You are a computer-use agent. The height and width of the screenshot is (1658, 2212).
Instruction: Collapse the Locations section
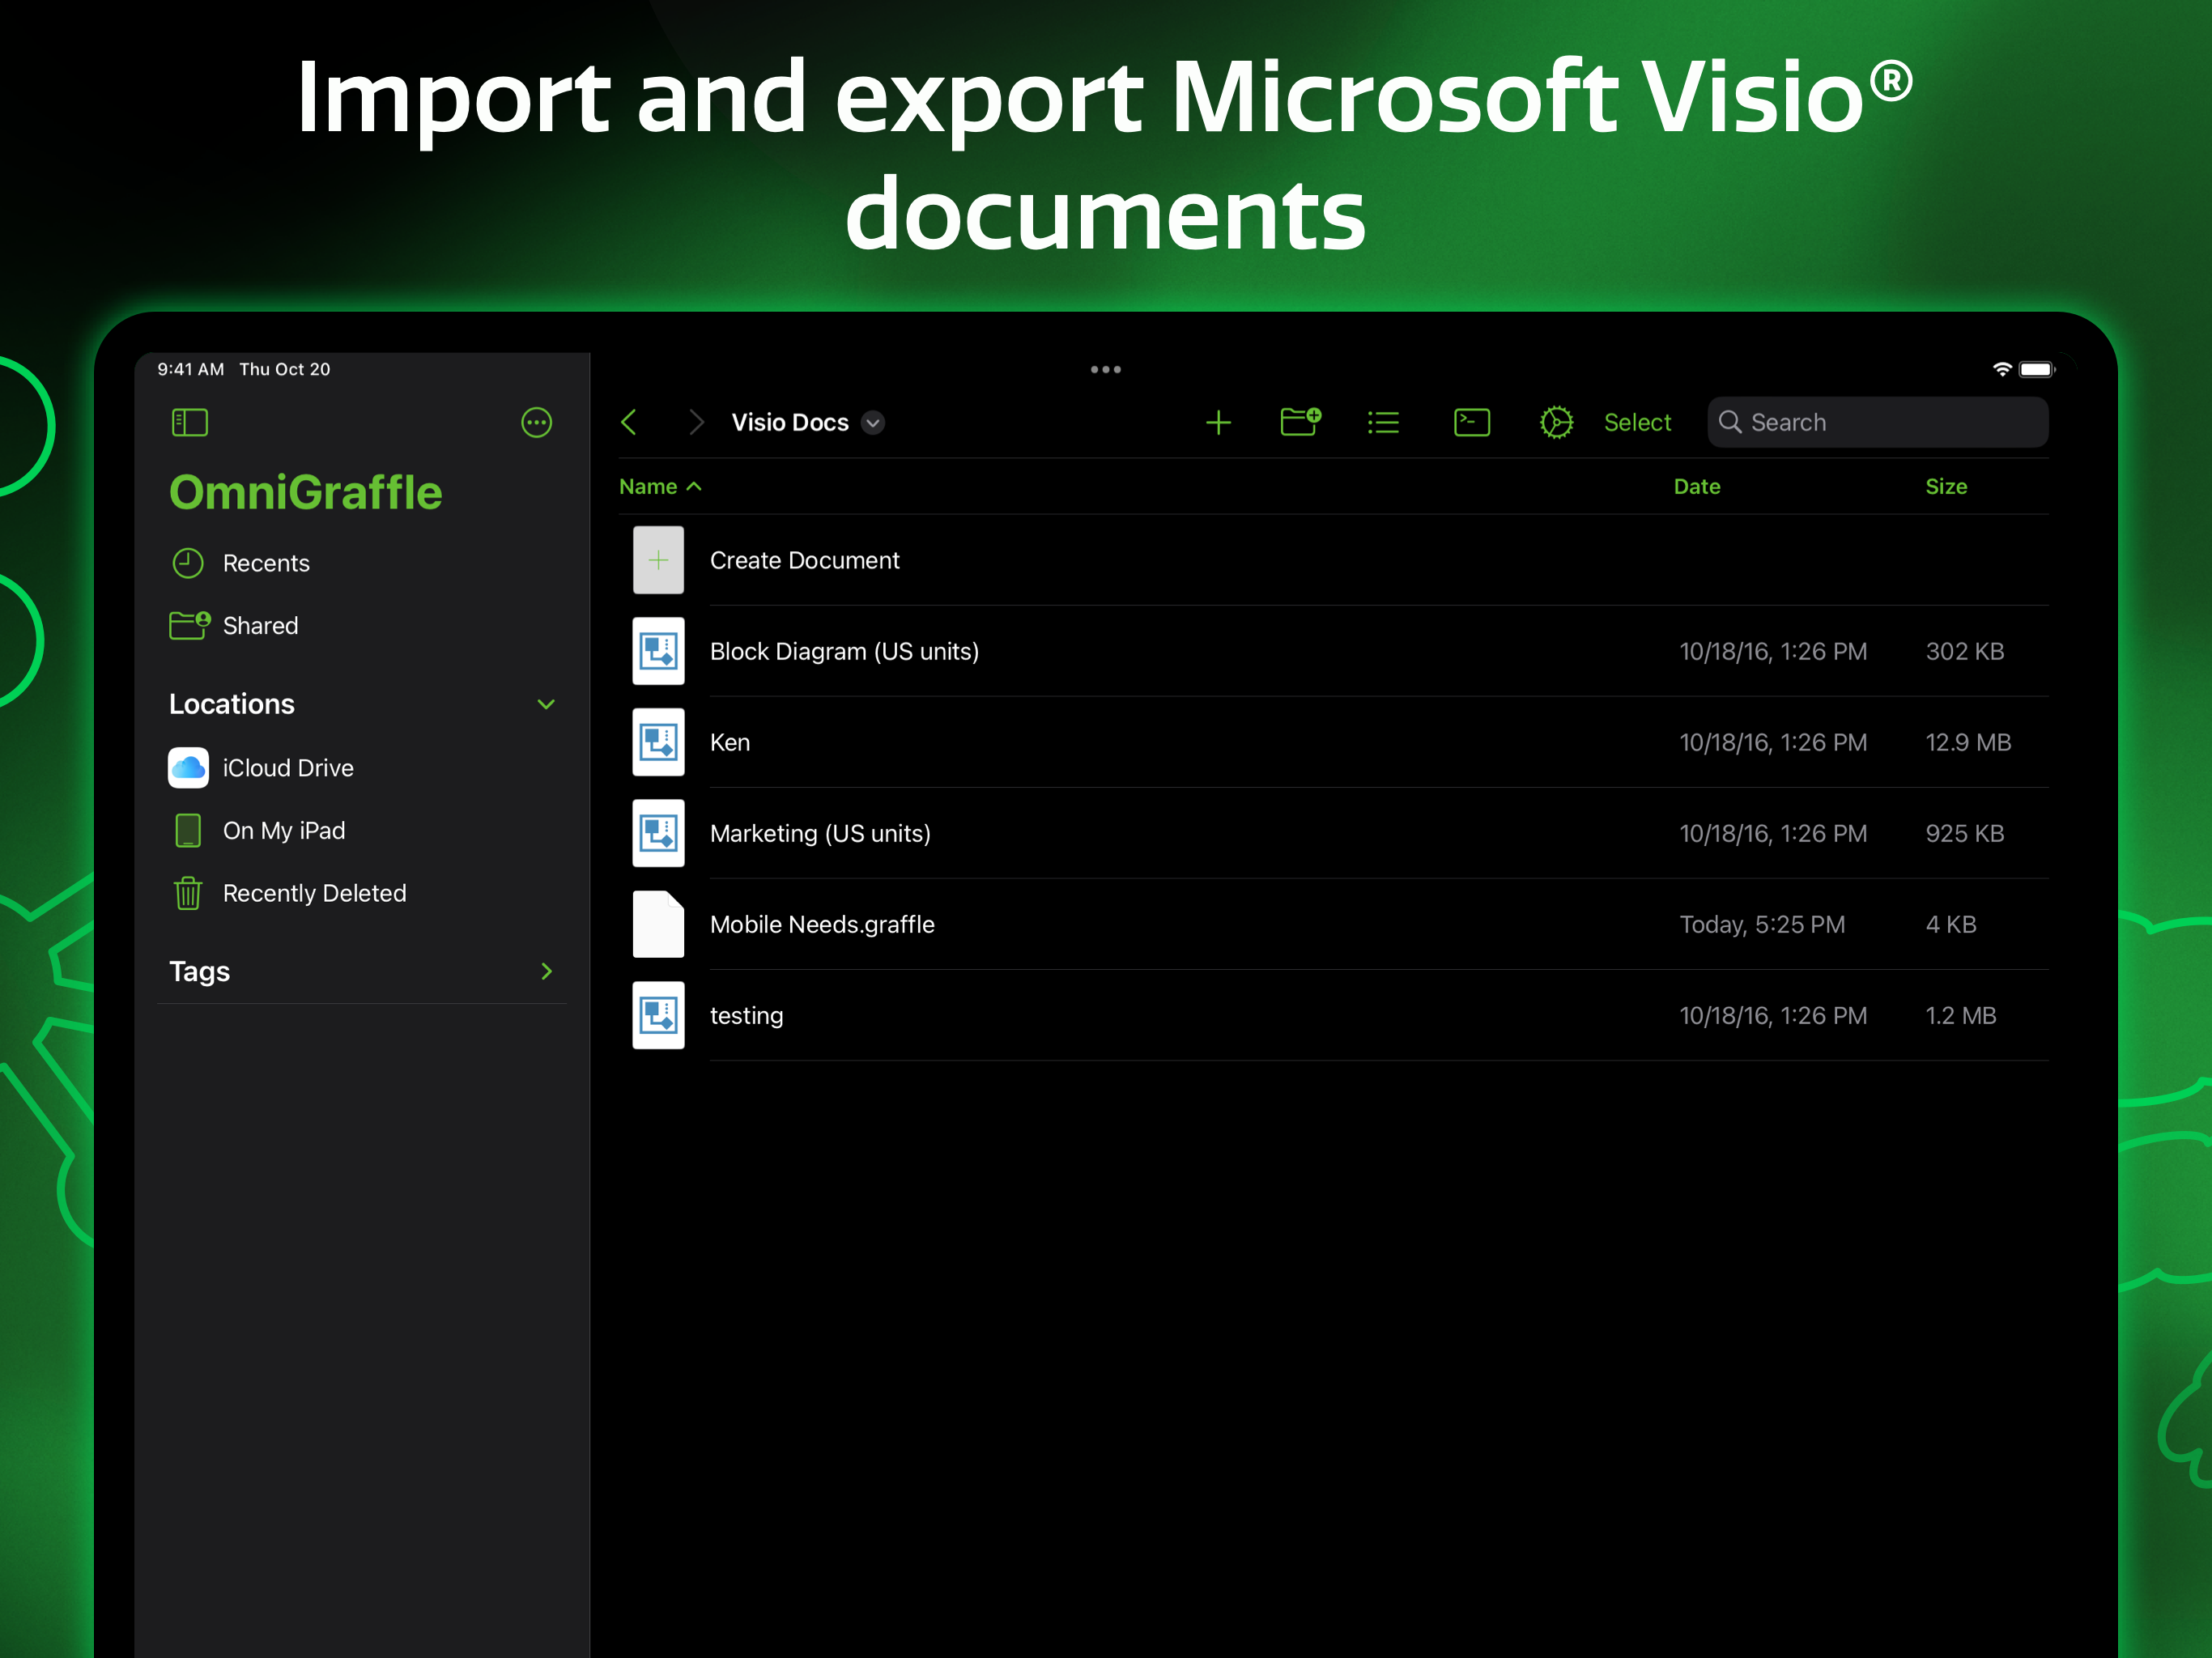tap(546, 704)
